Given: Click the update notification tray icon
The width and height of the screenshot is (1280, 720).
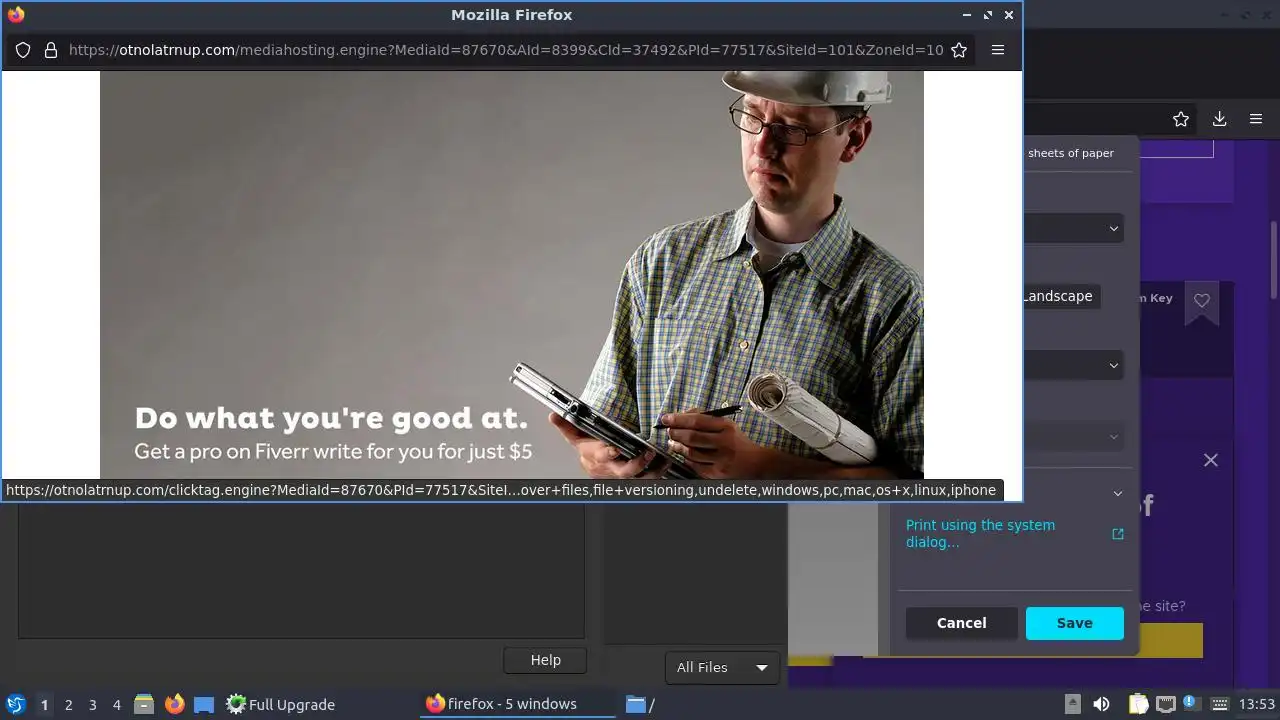Looking at the screenshot, I should (x=1191, y=703).
